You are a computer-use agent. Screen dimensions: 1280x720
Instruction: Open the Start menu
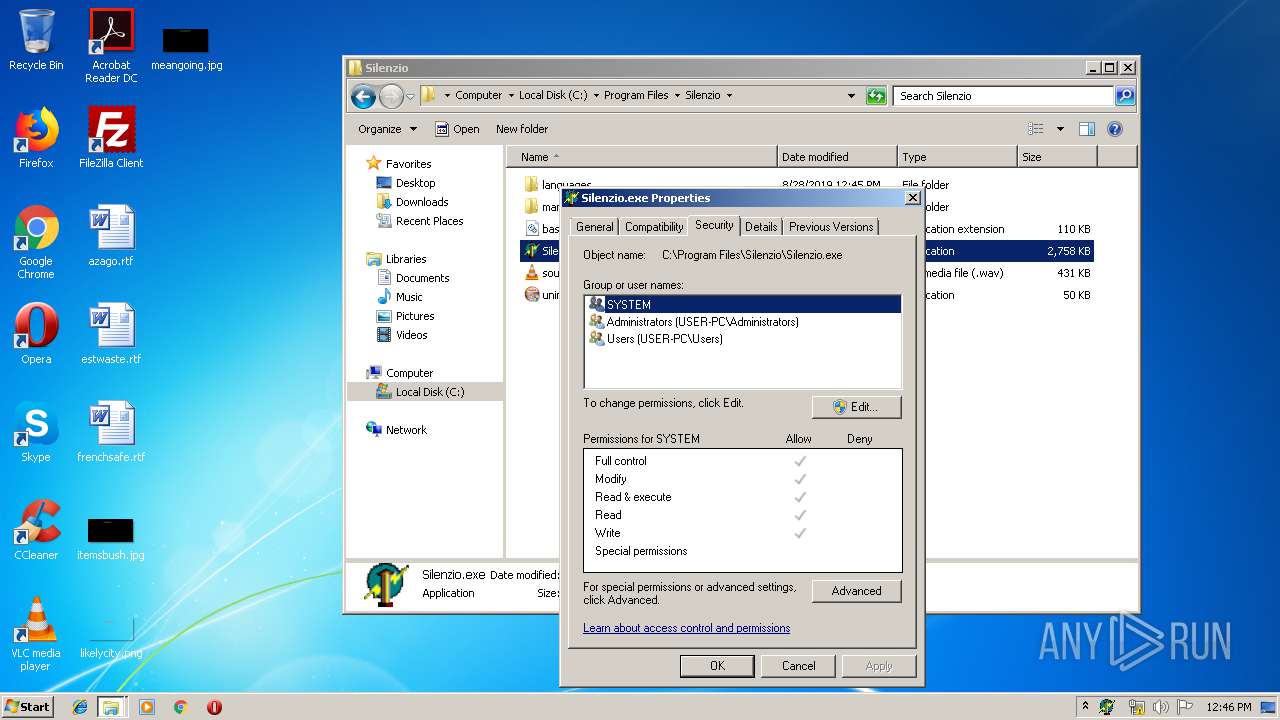pyautogui.click(x=28, y=706)
